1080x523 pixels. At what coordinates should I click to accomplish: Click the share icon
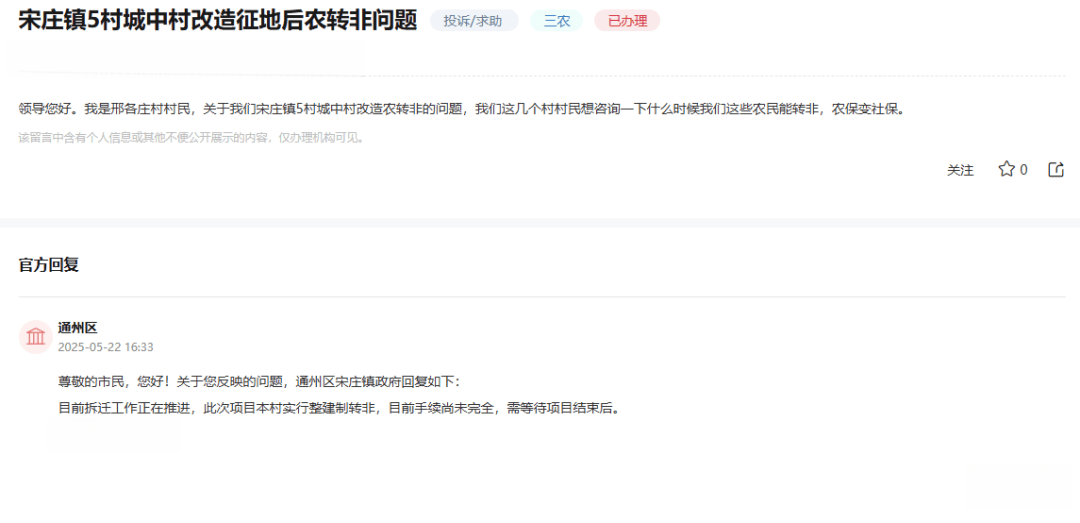point(1056,170)
